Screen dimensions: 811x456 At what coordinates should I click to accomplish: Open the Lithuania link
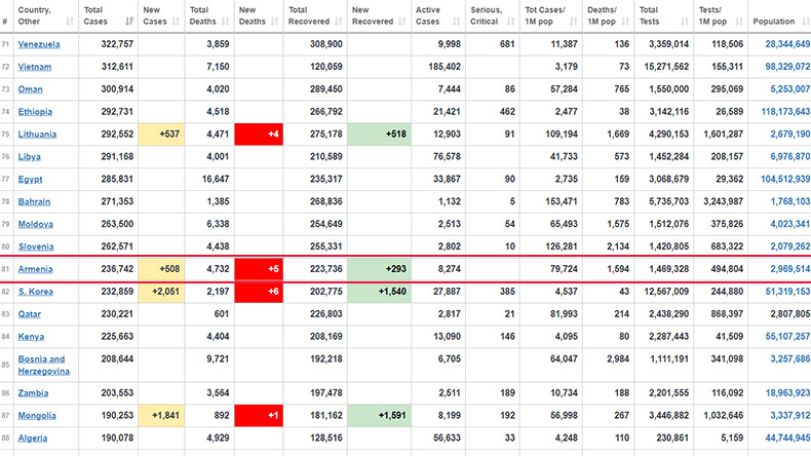[x=37, y=134]
